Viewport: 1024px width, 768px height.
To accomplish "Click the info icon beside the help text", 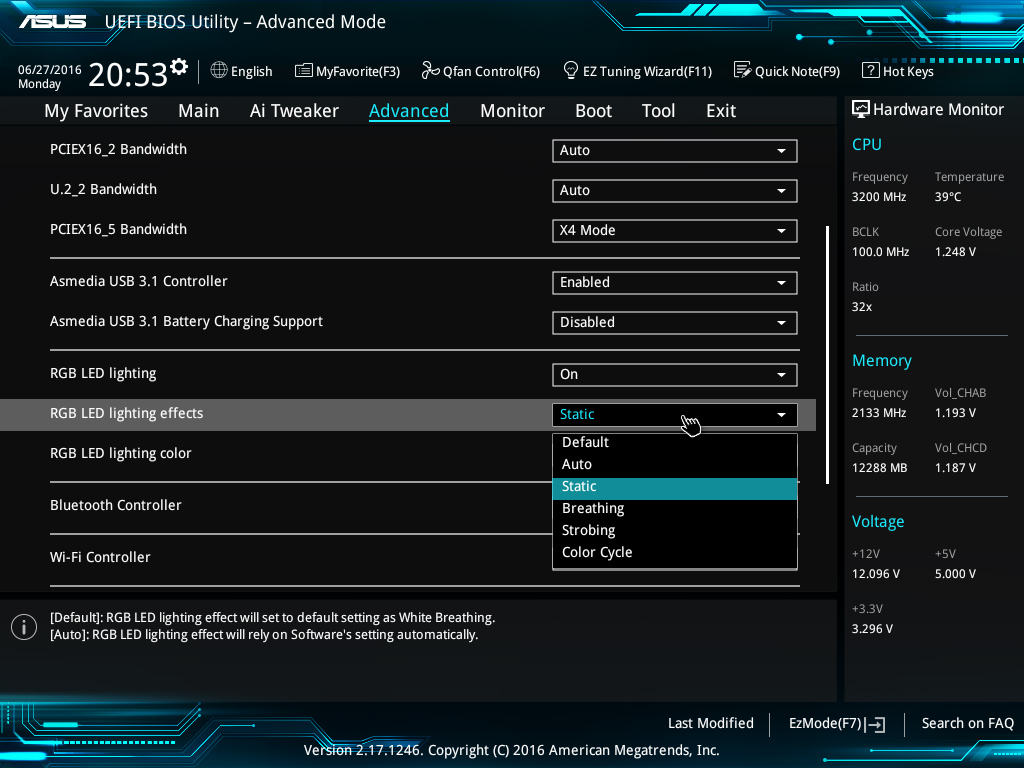I will 24,627.
